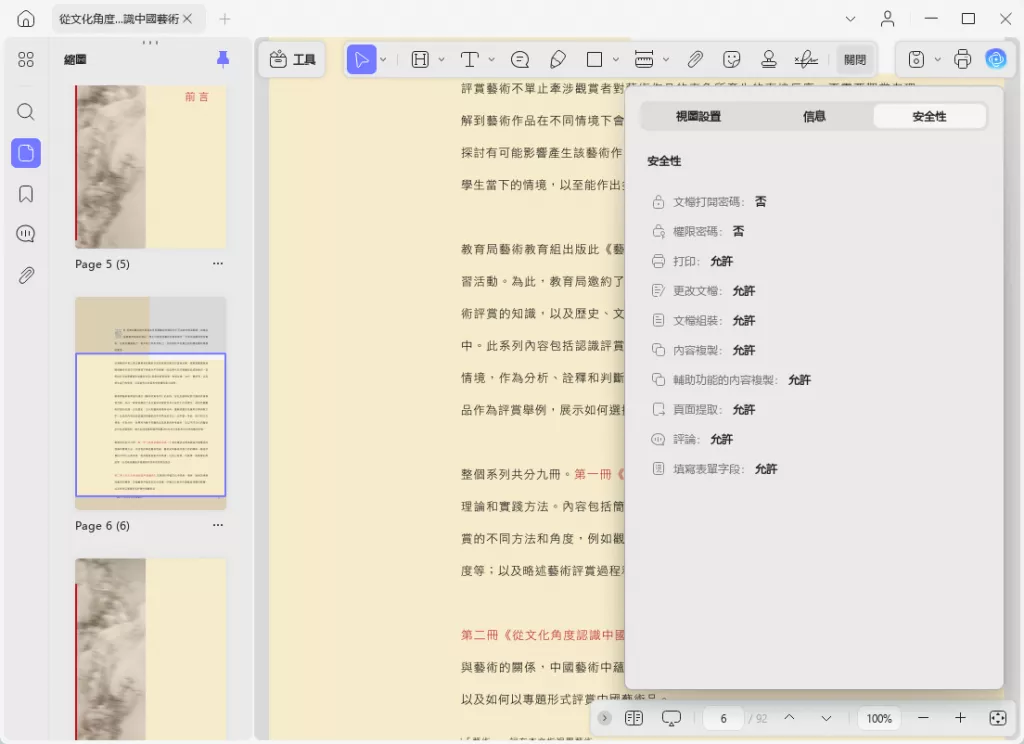Open the 工具 tools menu

(x=293, y=59)
